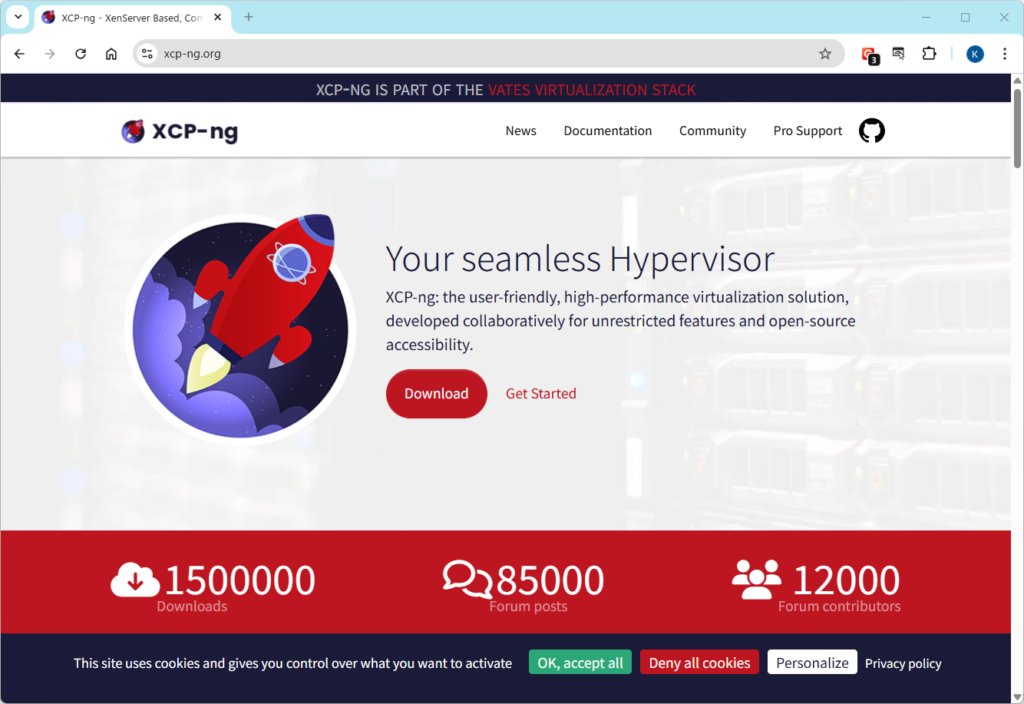Image resolution: width=1024 pixels, height=704 pixels.
Task: Click Personalize cookie settings
Action: coord(812,663)
